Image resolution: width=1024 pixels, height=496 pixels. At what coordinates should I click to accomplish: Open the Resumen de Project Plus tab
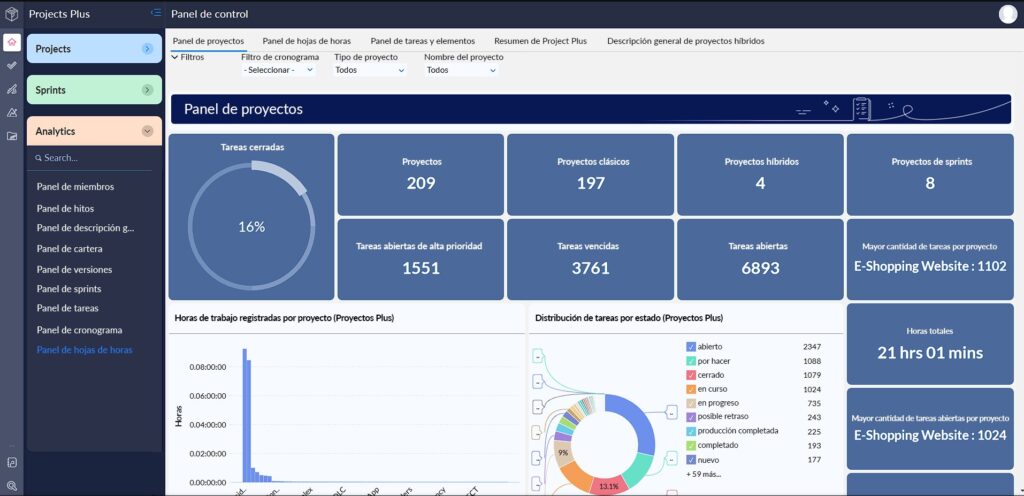coord(540,41)
